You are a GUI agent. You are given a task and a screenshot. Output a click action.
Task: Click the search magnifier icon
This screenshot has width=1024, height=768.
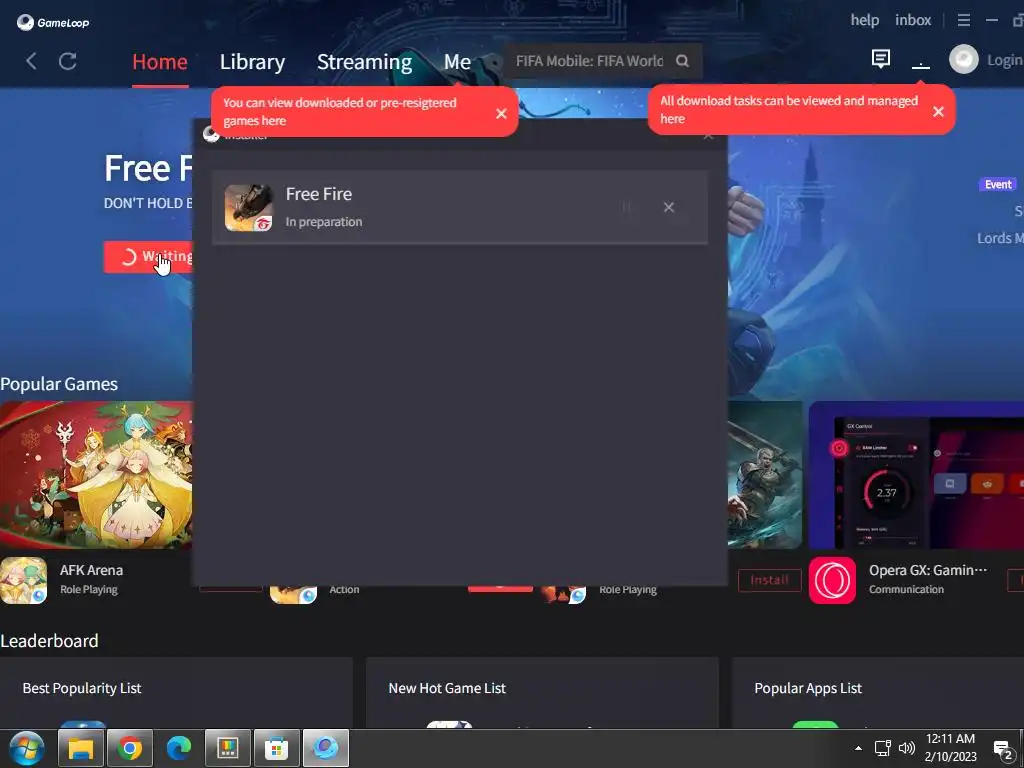click(682, 61)
